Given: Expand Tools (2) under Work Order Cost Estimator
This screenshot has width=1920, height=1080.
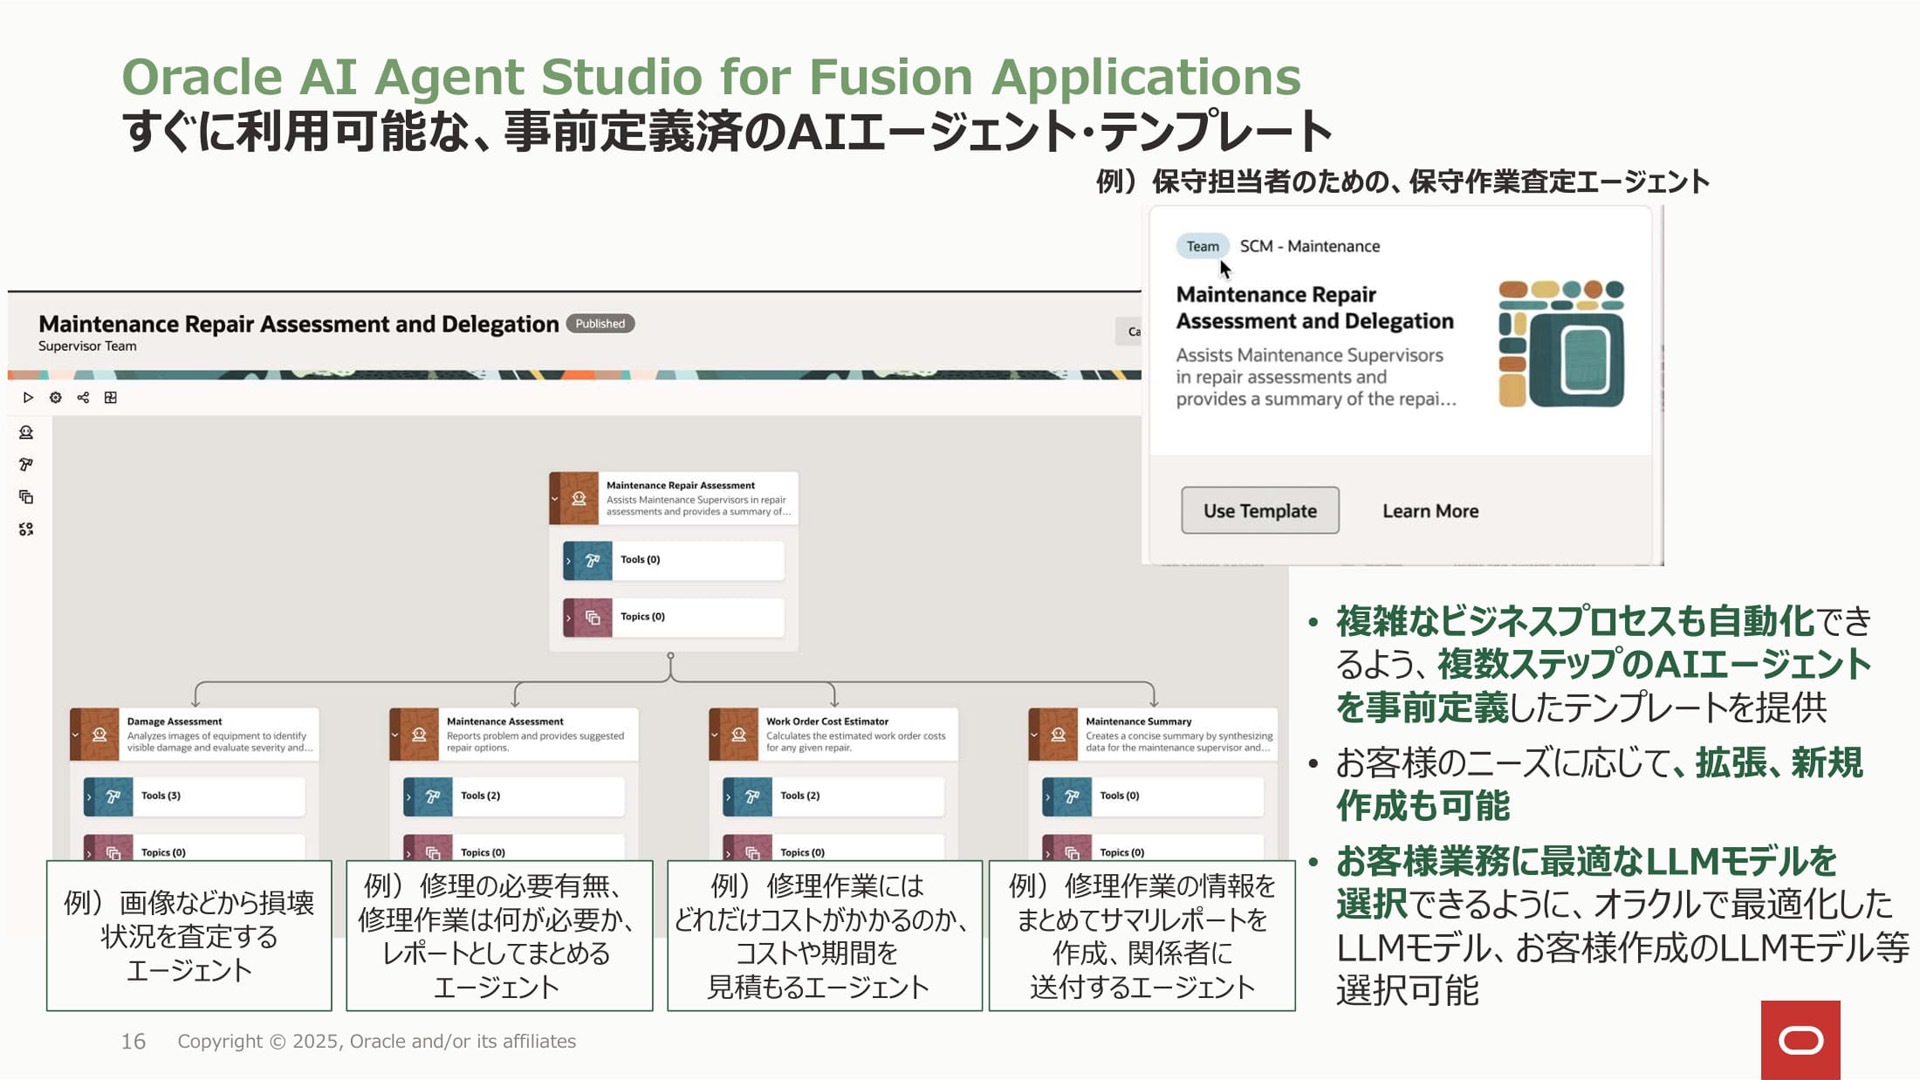Looking at the screenshot, I should click(x=728, y=797).
